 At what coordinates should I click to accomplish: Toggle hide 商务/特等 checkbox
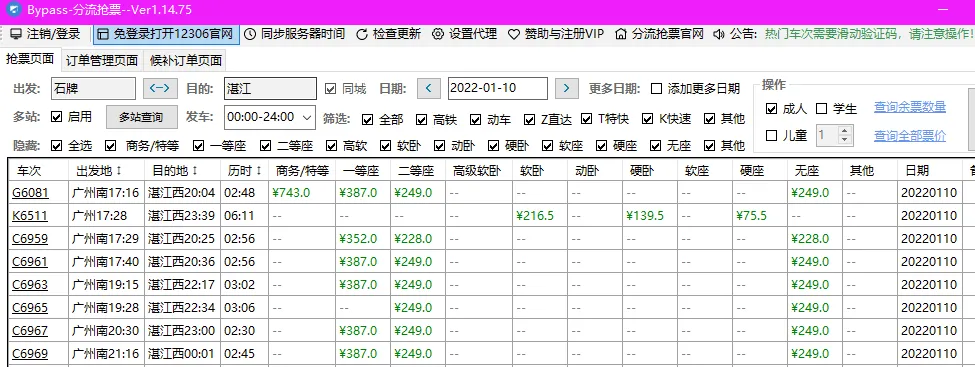(x=111, y=146)
